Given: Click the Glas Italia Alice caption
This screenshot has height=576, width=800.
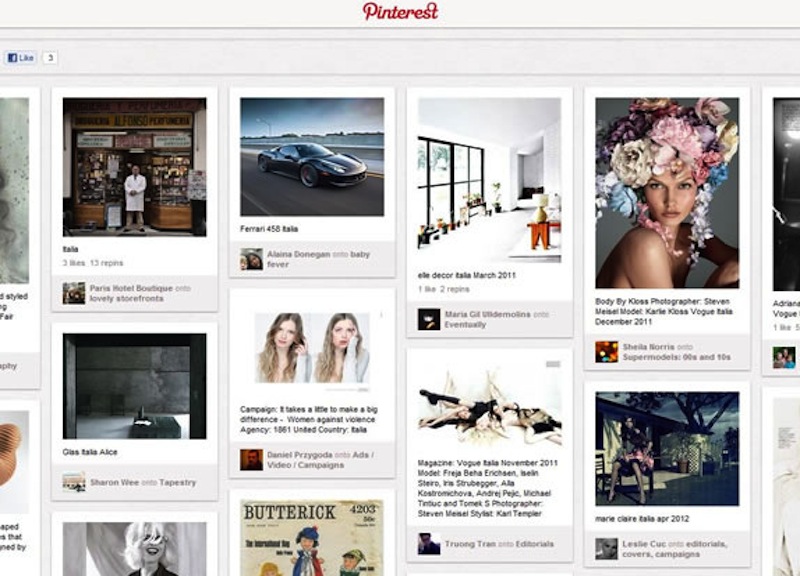Looking at the screenshot, I should 90,452.
